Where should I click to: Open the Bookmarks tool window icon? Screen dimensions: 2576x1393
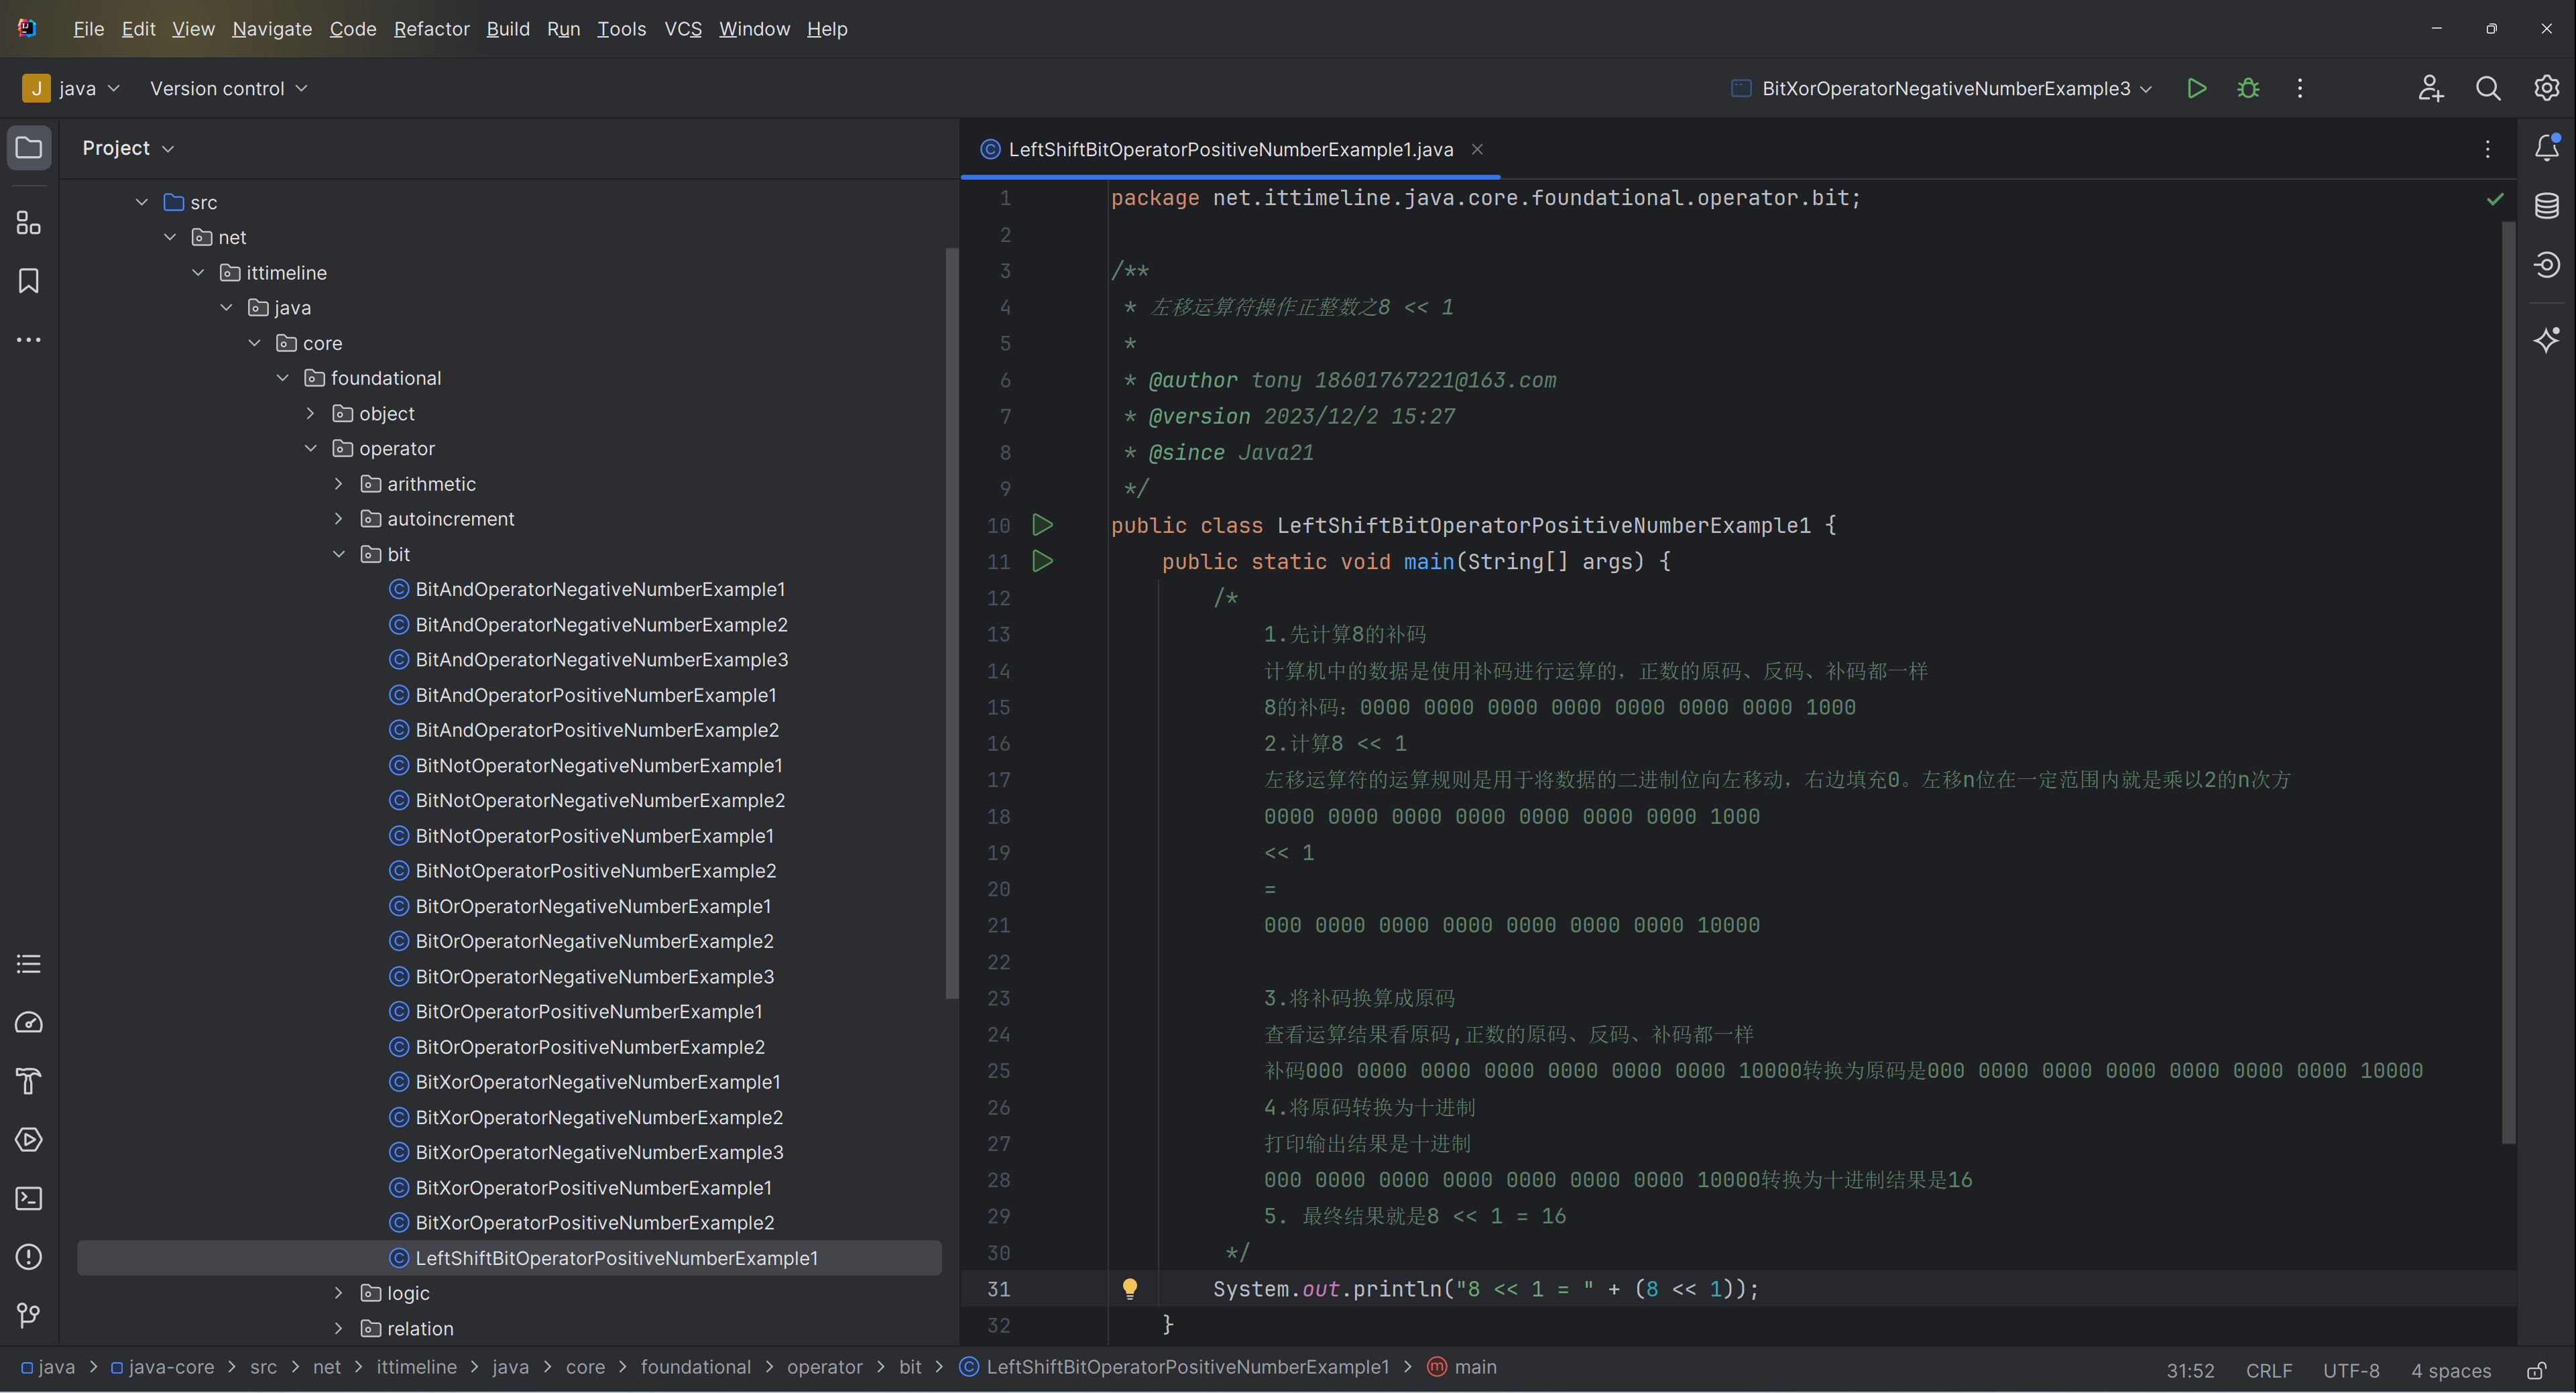pos(29,281)
